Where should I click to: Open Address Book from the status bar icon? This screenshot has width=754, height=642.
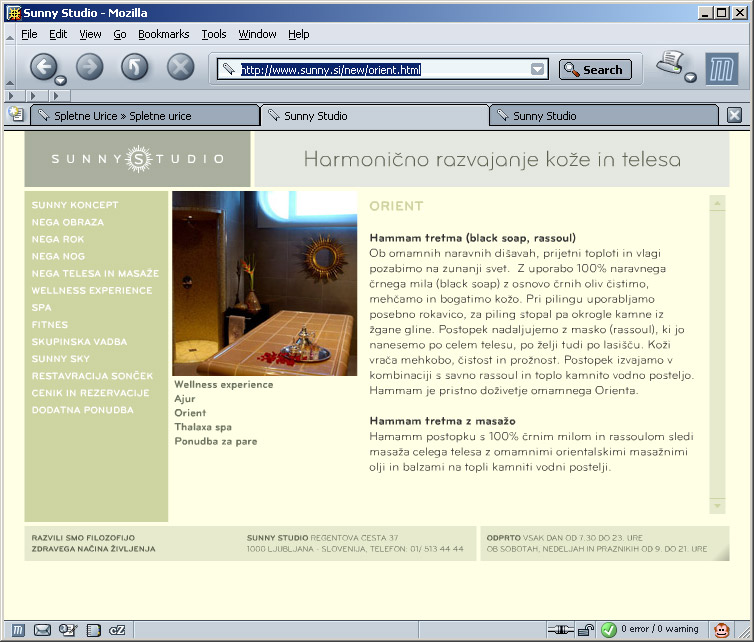point(93,629)
